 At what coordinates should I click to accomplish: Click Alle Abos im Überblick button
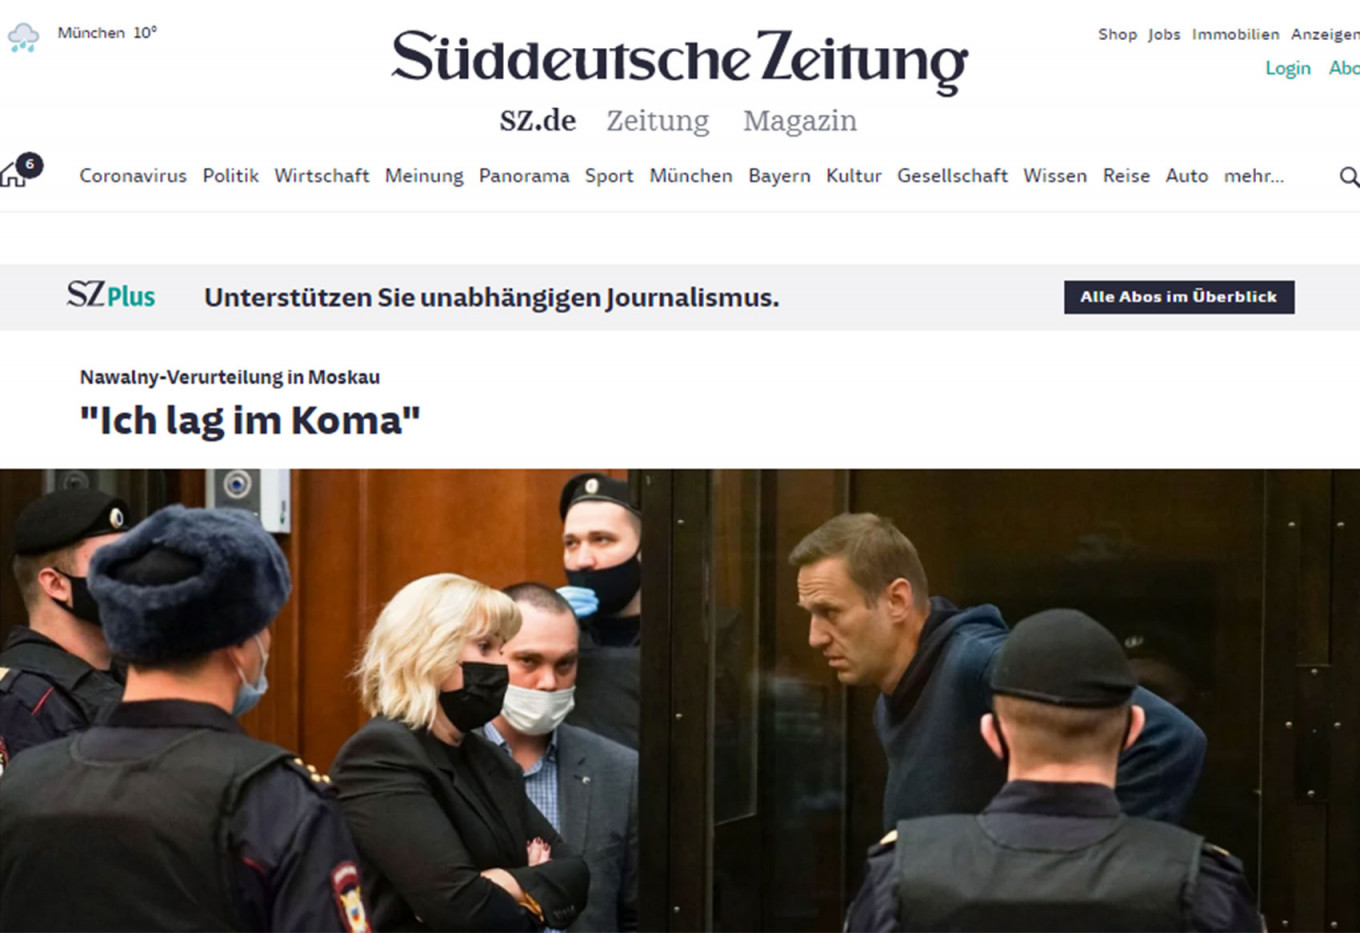pyautogui.click(x=1179, y=297)
